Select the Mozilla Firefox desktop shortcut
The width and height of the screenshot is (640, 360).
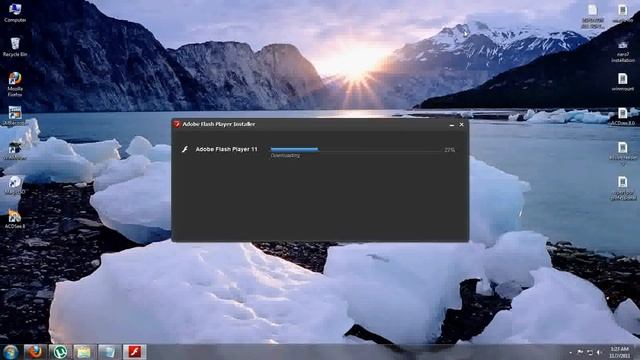pos(15,84)
